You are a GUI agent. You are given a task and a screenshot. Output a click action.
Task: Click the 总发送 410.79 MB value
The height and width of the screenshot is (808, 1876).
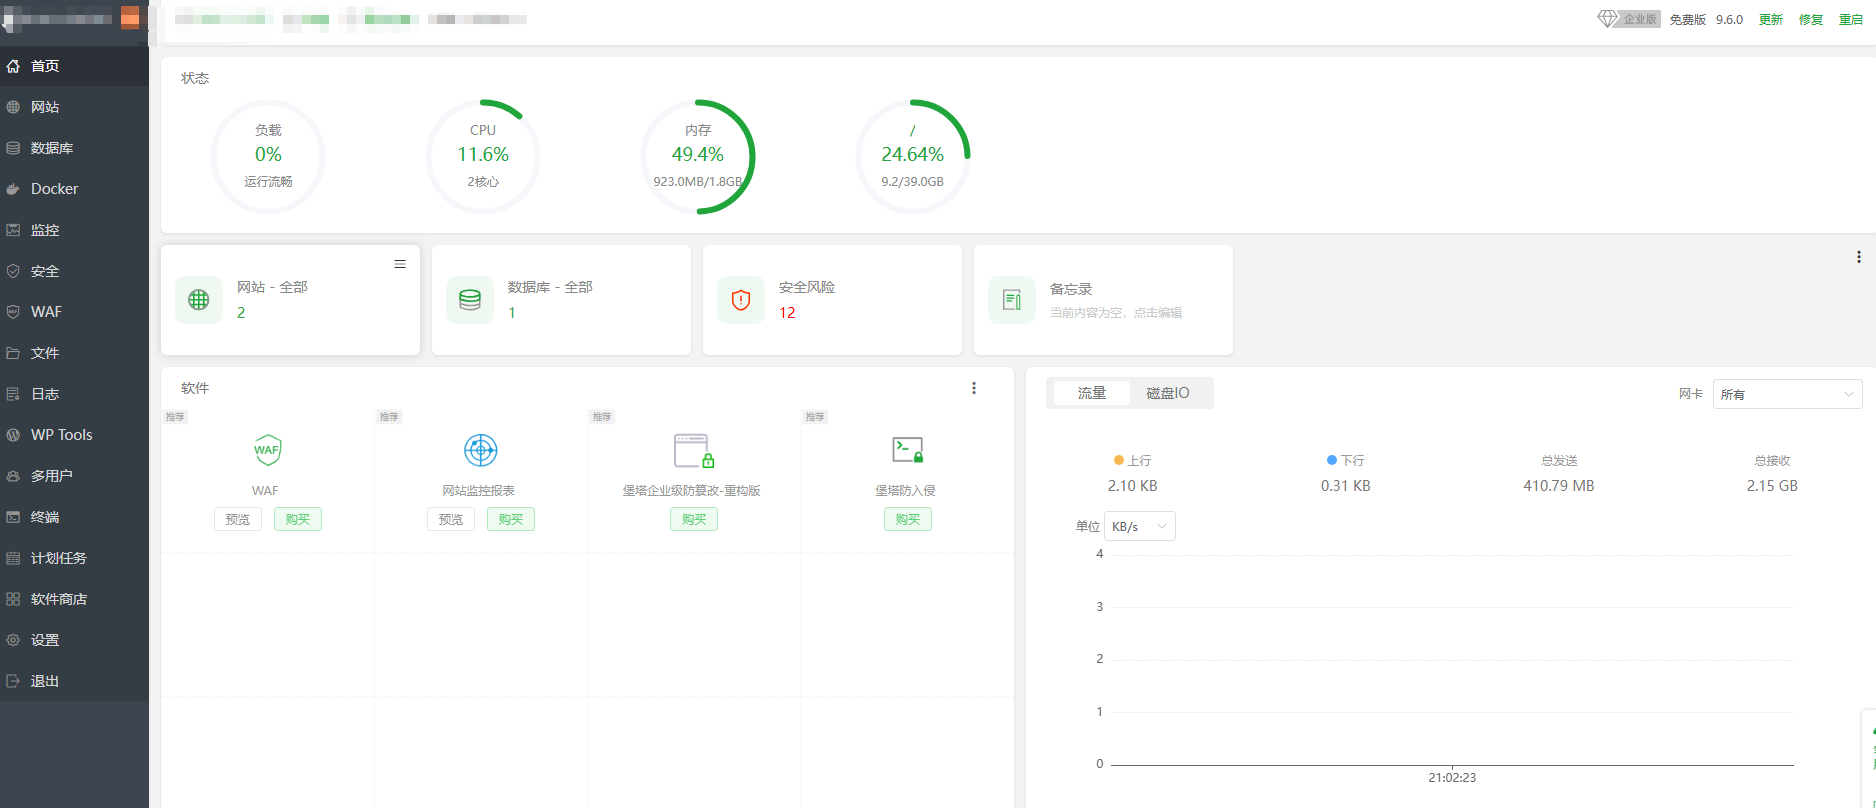point(1559,486)
